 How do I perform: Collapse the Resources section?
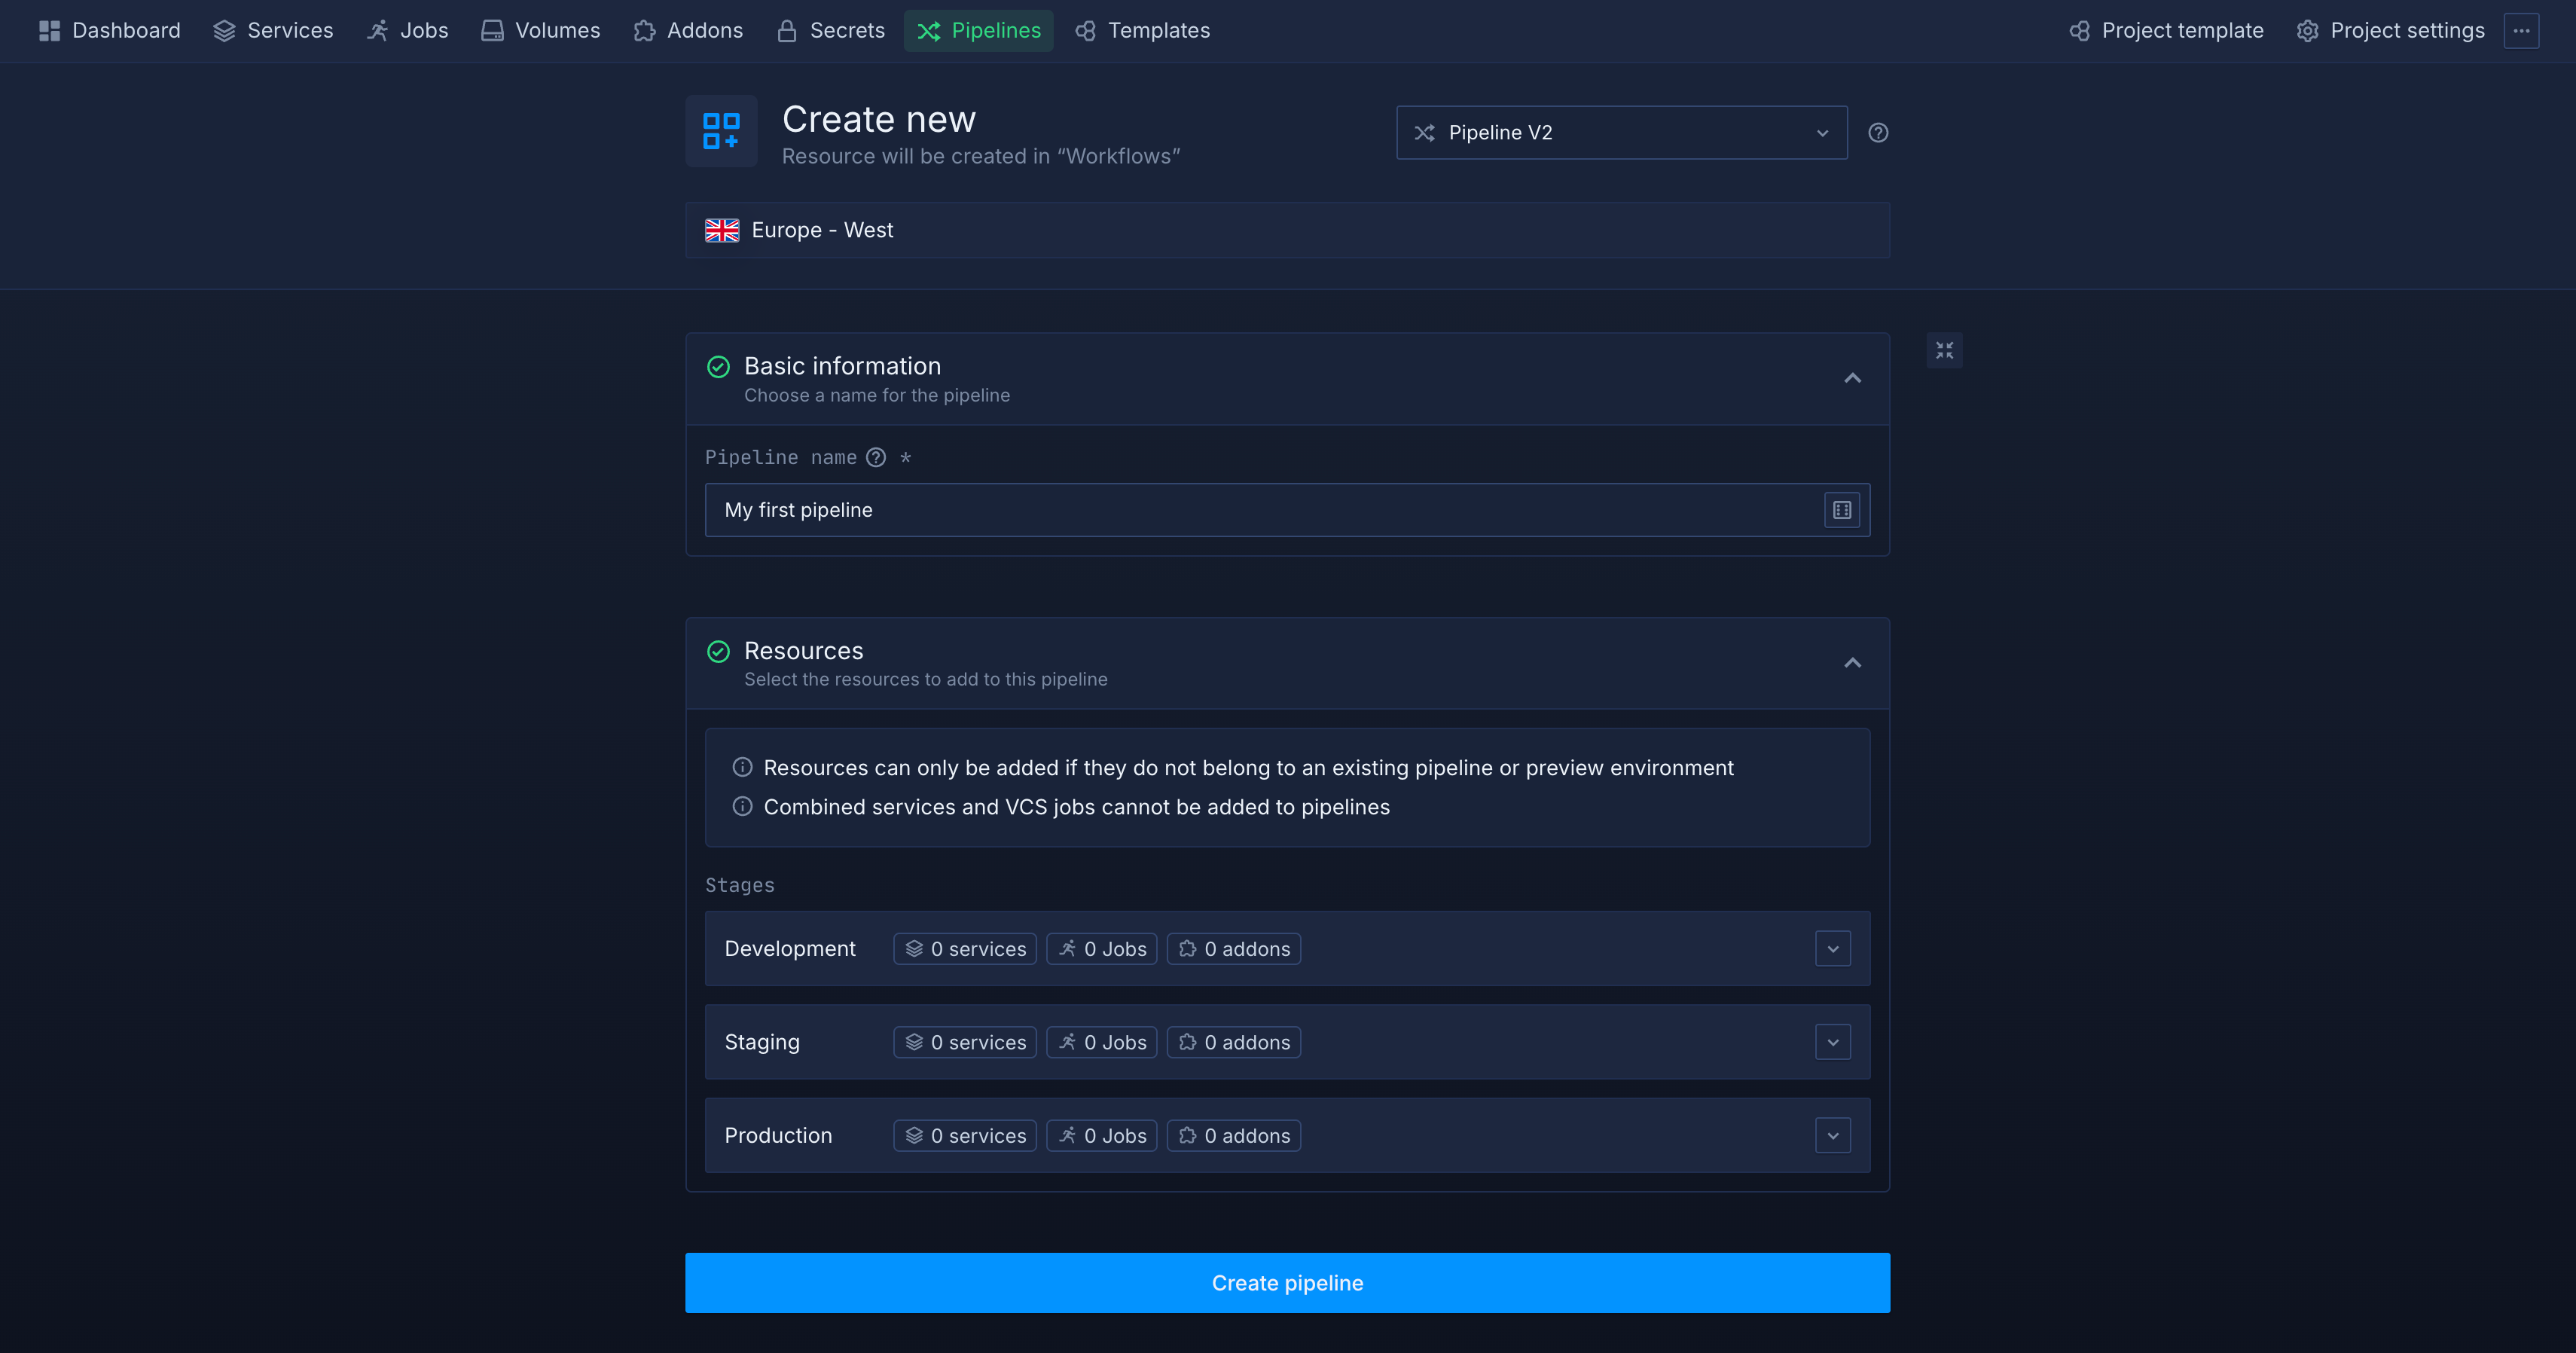click(1852, 663)
